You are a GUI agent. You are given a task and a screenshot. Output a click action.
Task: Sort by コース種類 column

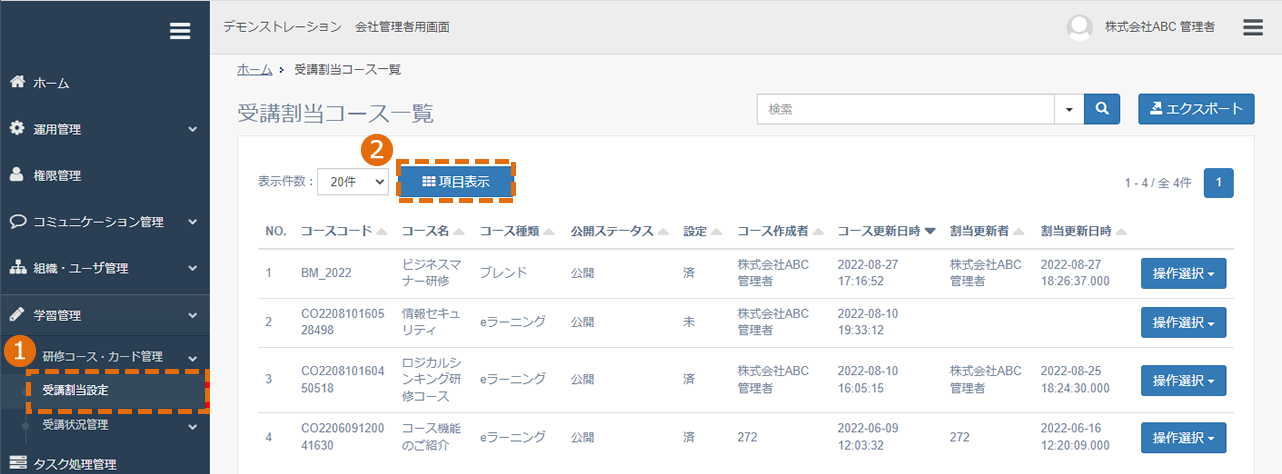[x=516, y=231]
